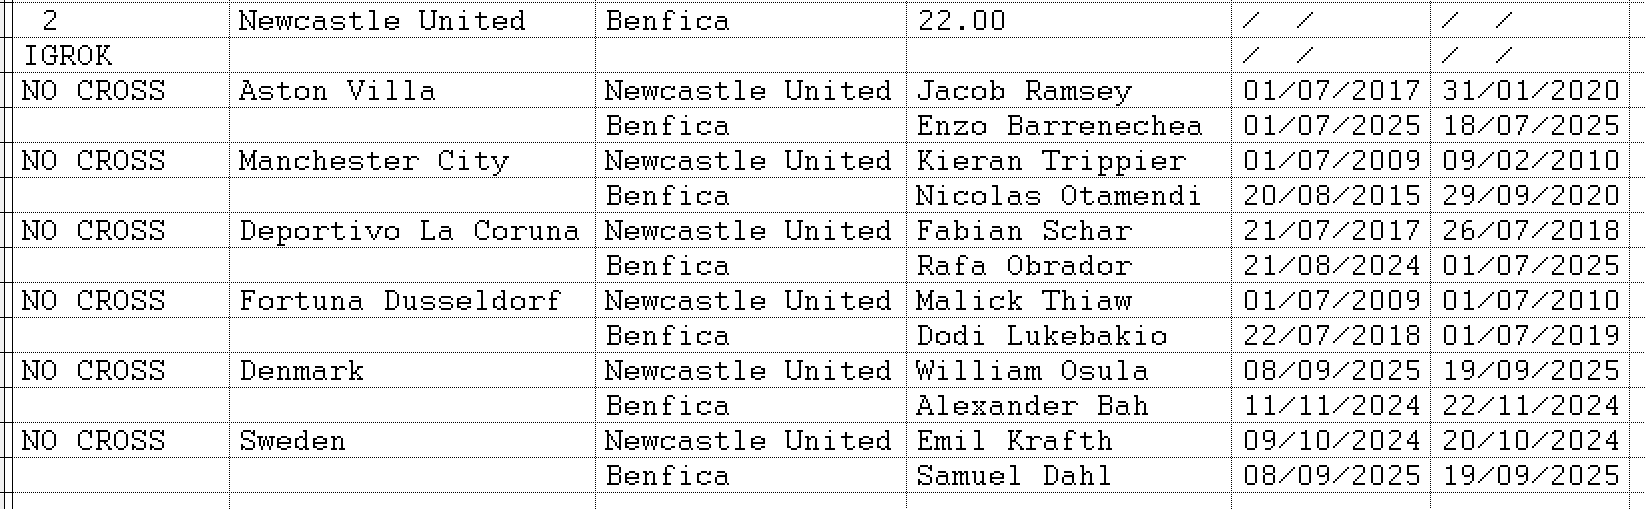Click the Jacob Ramsey cell
This screenshot has width=1645, height=509.
(1024, 91)
